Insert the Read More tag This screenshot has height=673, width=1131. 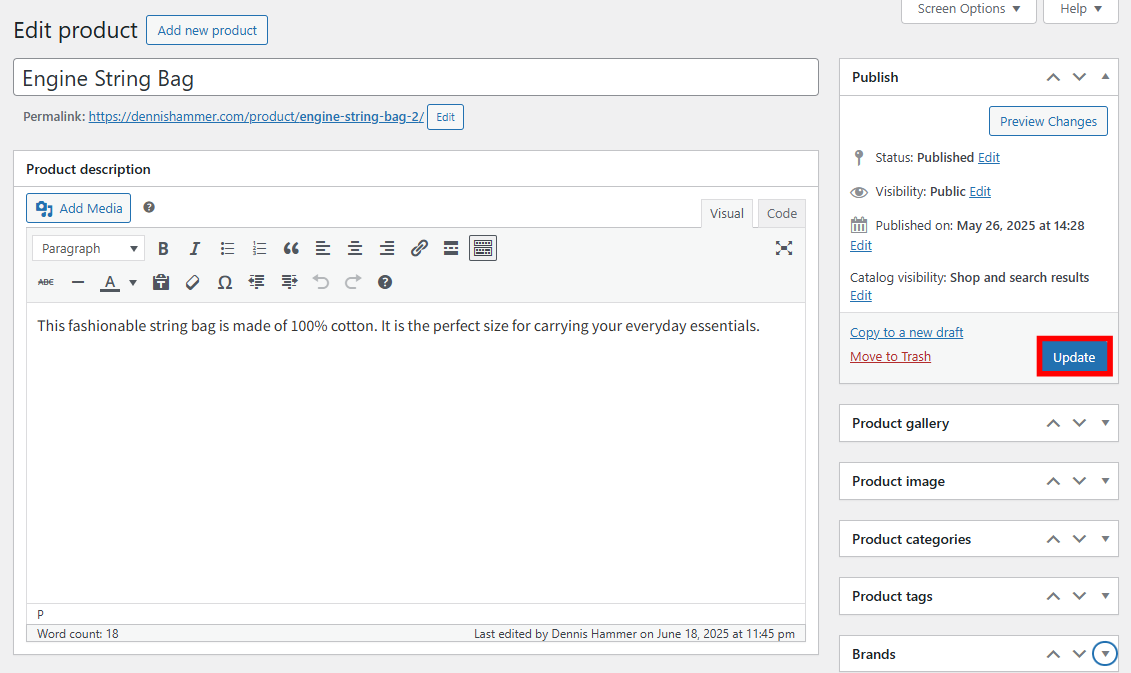point(451,248)
